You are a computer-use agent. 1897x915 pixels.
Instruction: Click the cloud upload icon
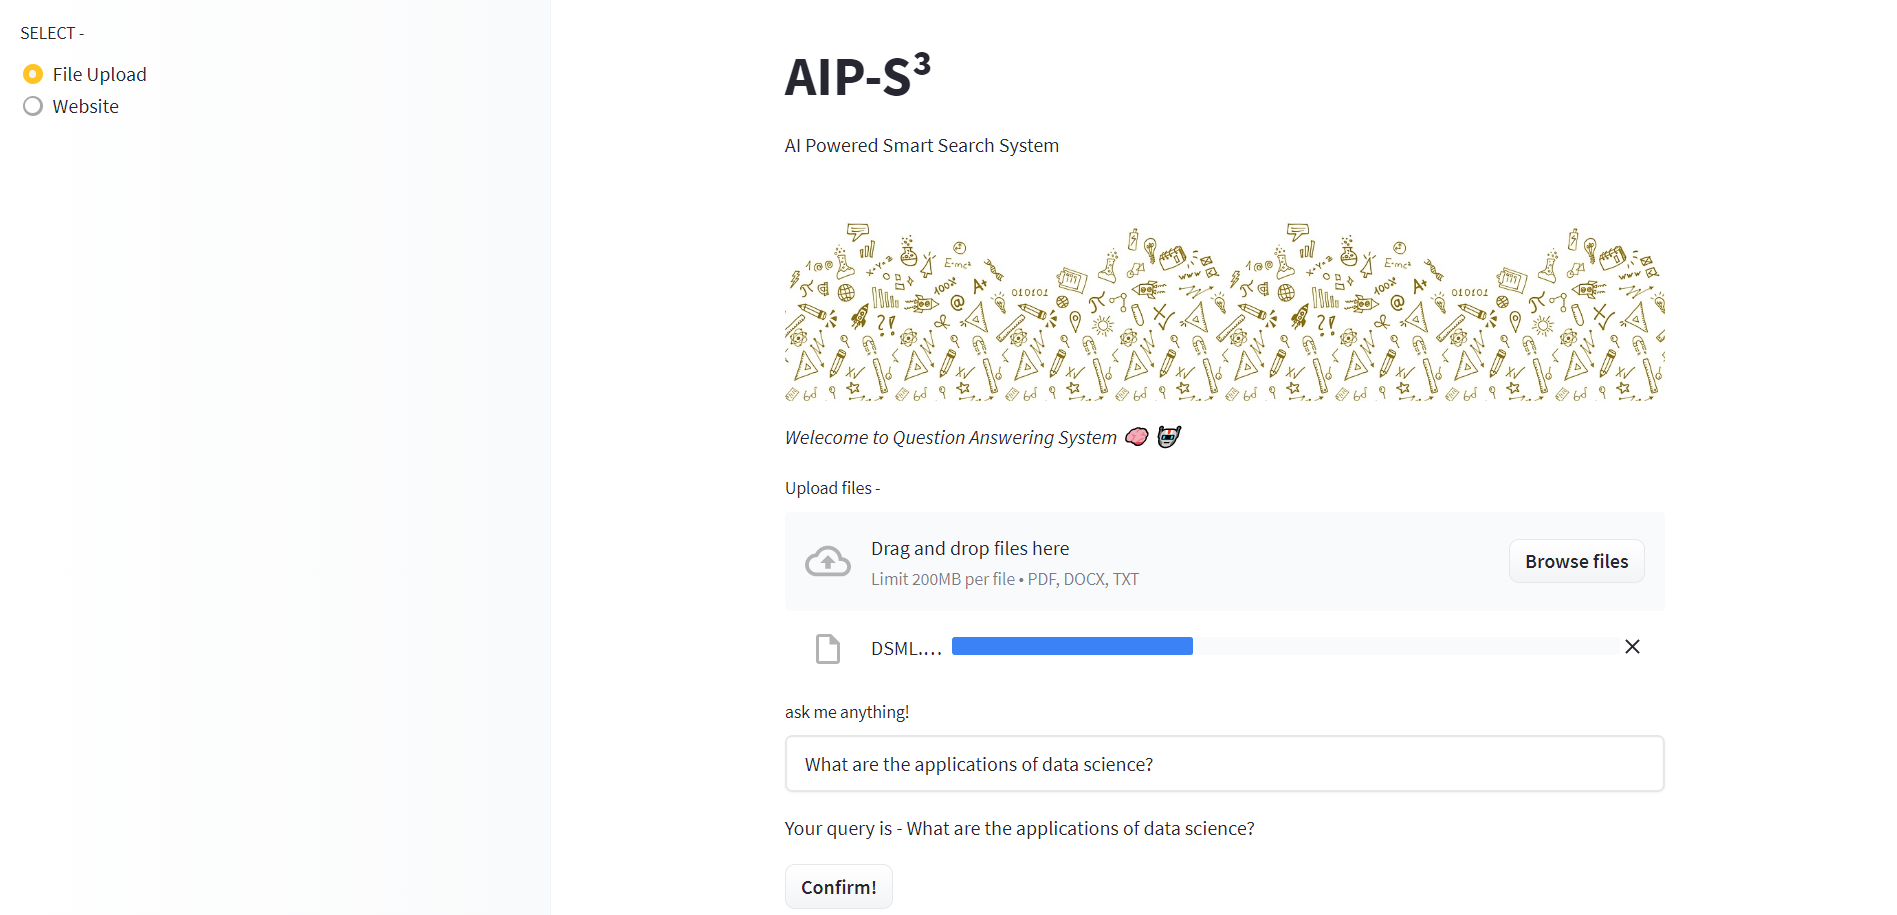click(828, 562)
